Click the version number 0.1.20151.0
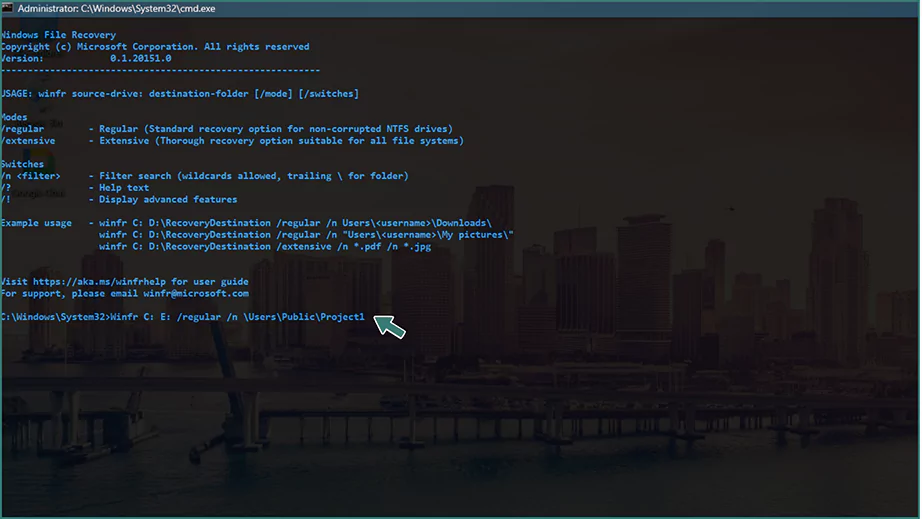 [x=141, y=58]
